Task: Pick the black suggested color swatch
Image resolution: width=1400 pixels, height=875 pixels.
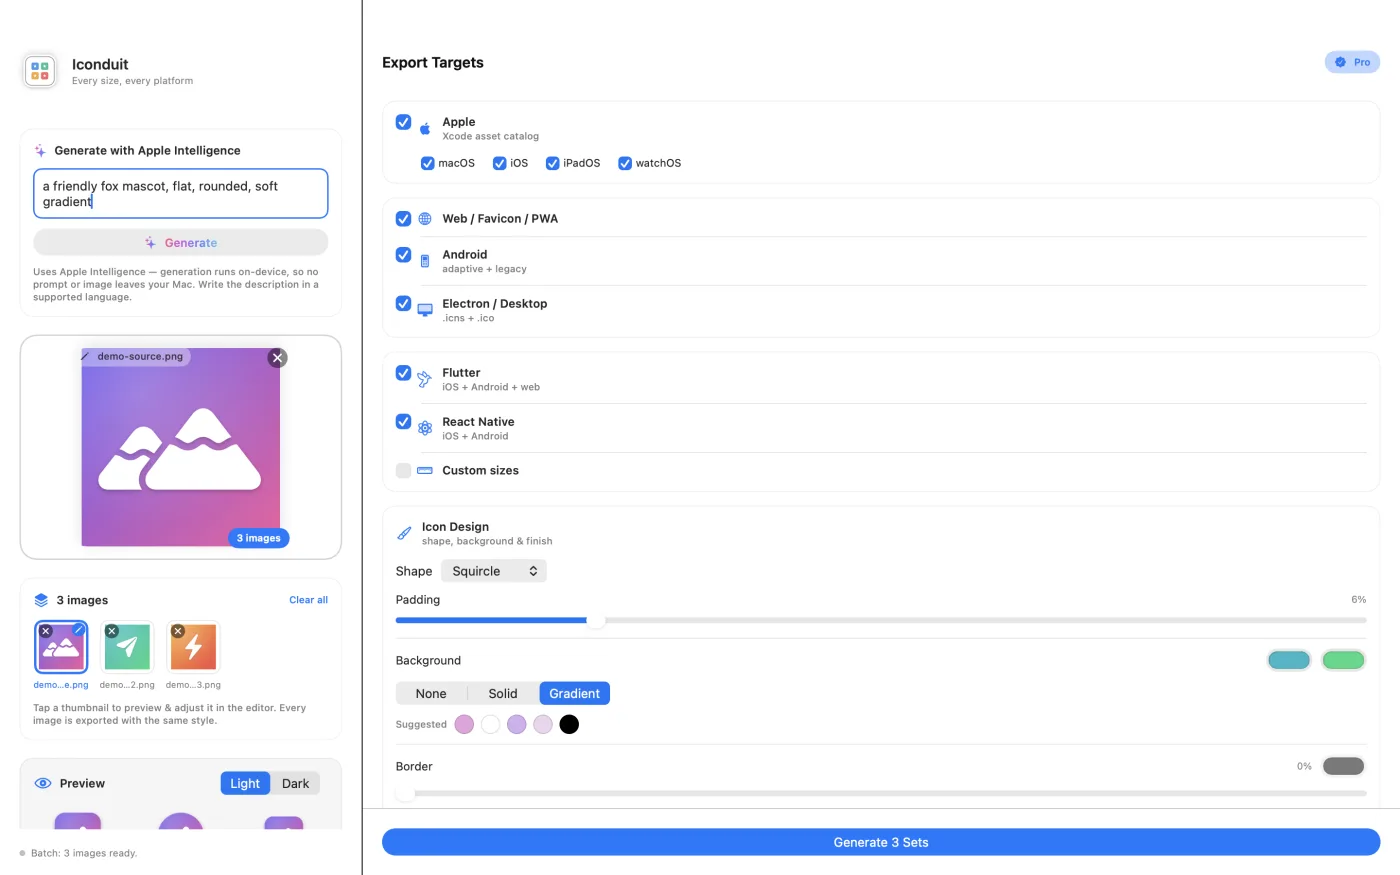Action: tap(569, 724)
